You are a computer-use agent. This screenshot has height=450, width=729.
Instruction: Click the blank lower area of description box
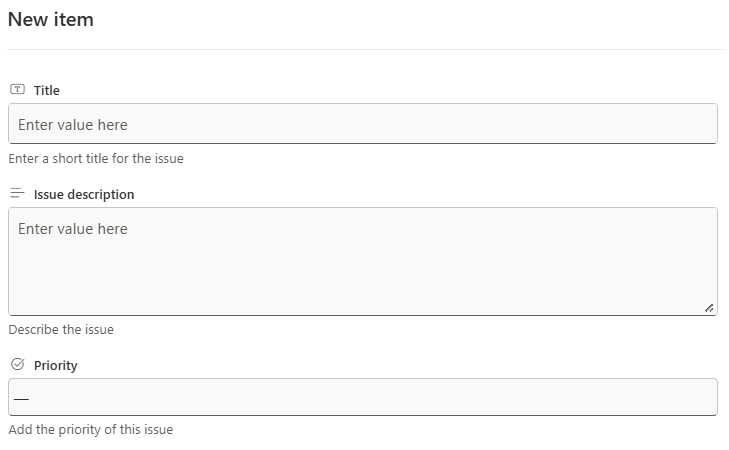[363, 284]
